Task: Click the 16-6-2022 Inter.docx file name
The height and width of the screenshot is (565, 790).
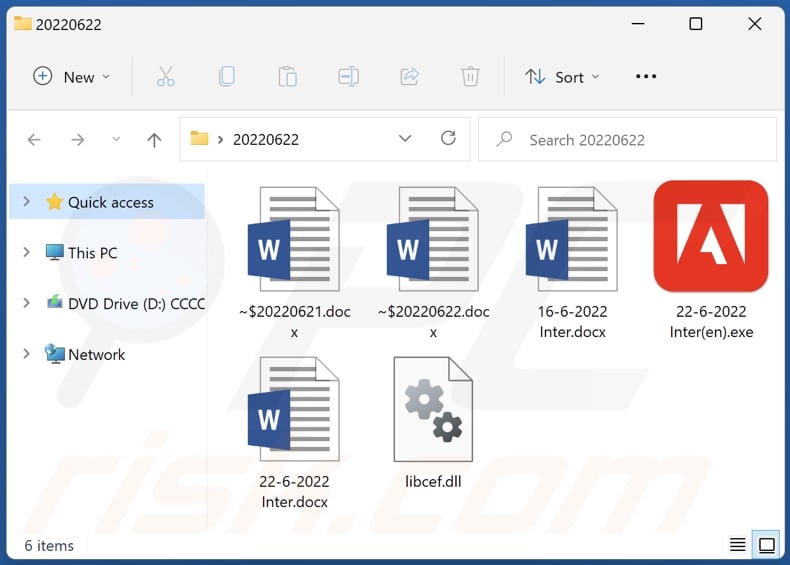Action: click(x=572, y=322)
